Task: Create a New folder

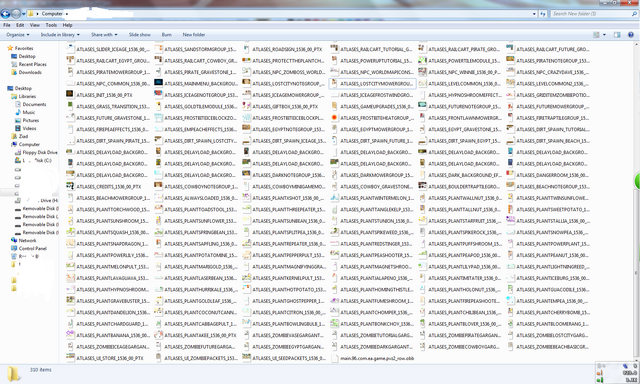Action: 194,35
